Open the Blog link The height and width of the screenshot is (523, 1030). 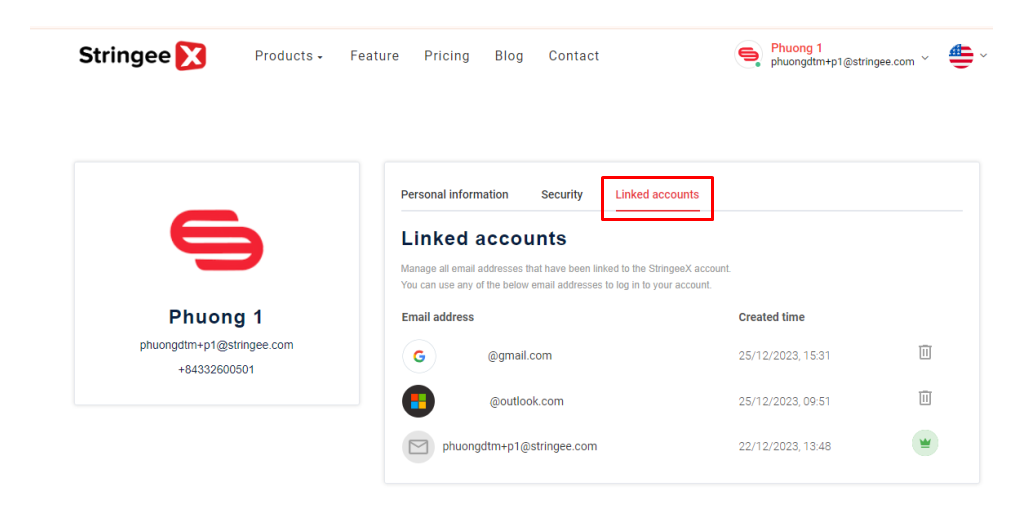(509, 56)
